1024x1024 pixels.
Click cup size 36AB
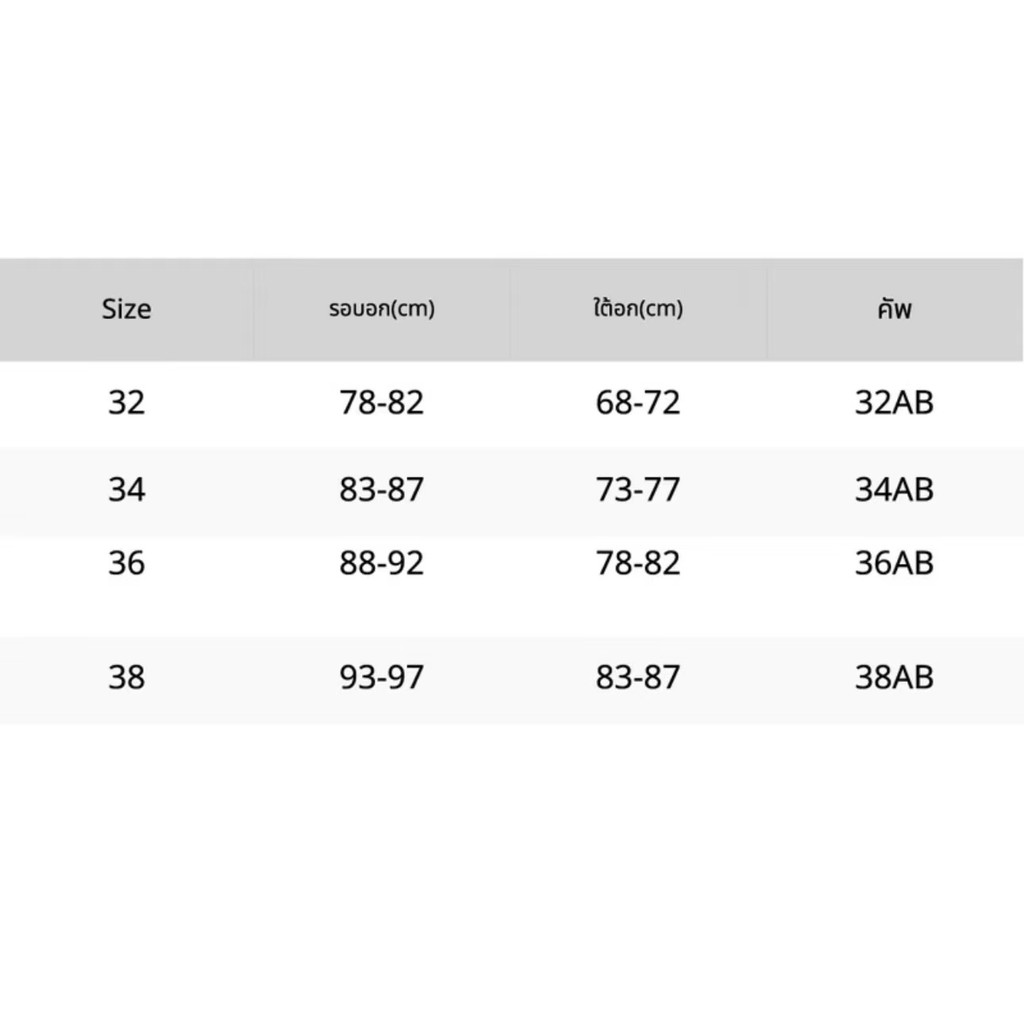tap(894, 563)
